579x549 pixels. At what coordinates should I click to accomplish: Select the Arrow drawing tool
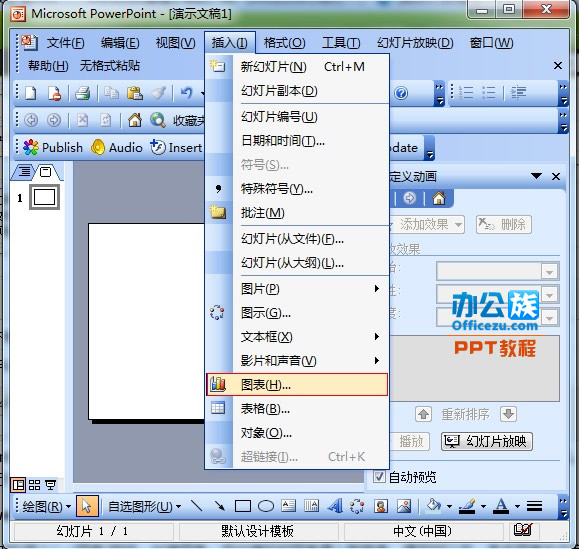point(220,506)
